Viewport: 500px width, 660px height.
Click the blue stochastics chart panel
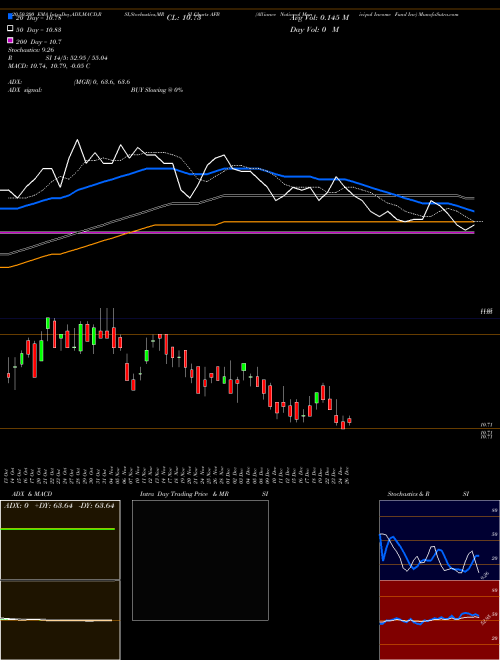[x=439, y=540]
